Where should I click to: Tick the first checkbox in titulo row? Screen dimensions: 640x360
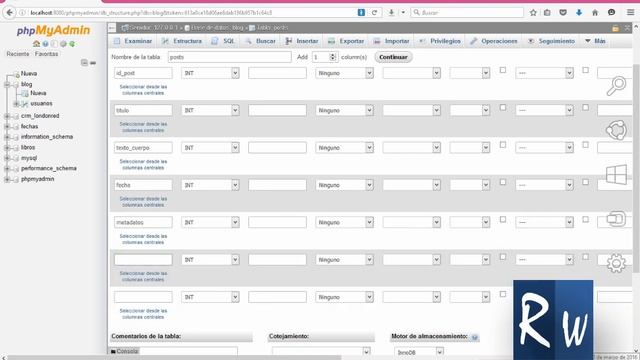(x=503, y=107)
